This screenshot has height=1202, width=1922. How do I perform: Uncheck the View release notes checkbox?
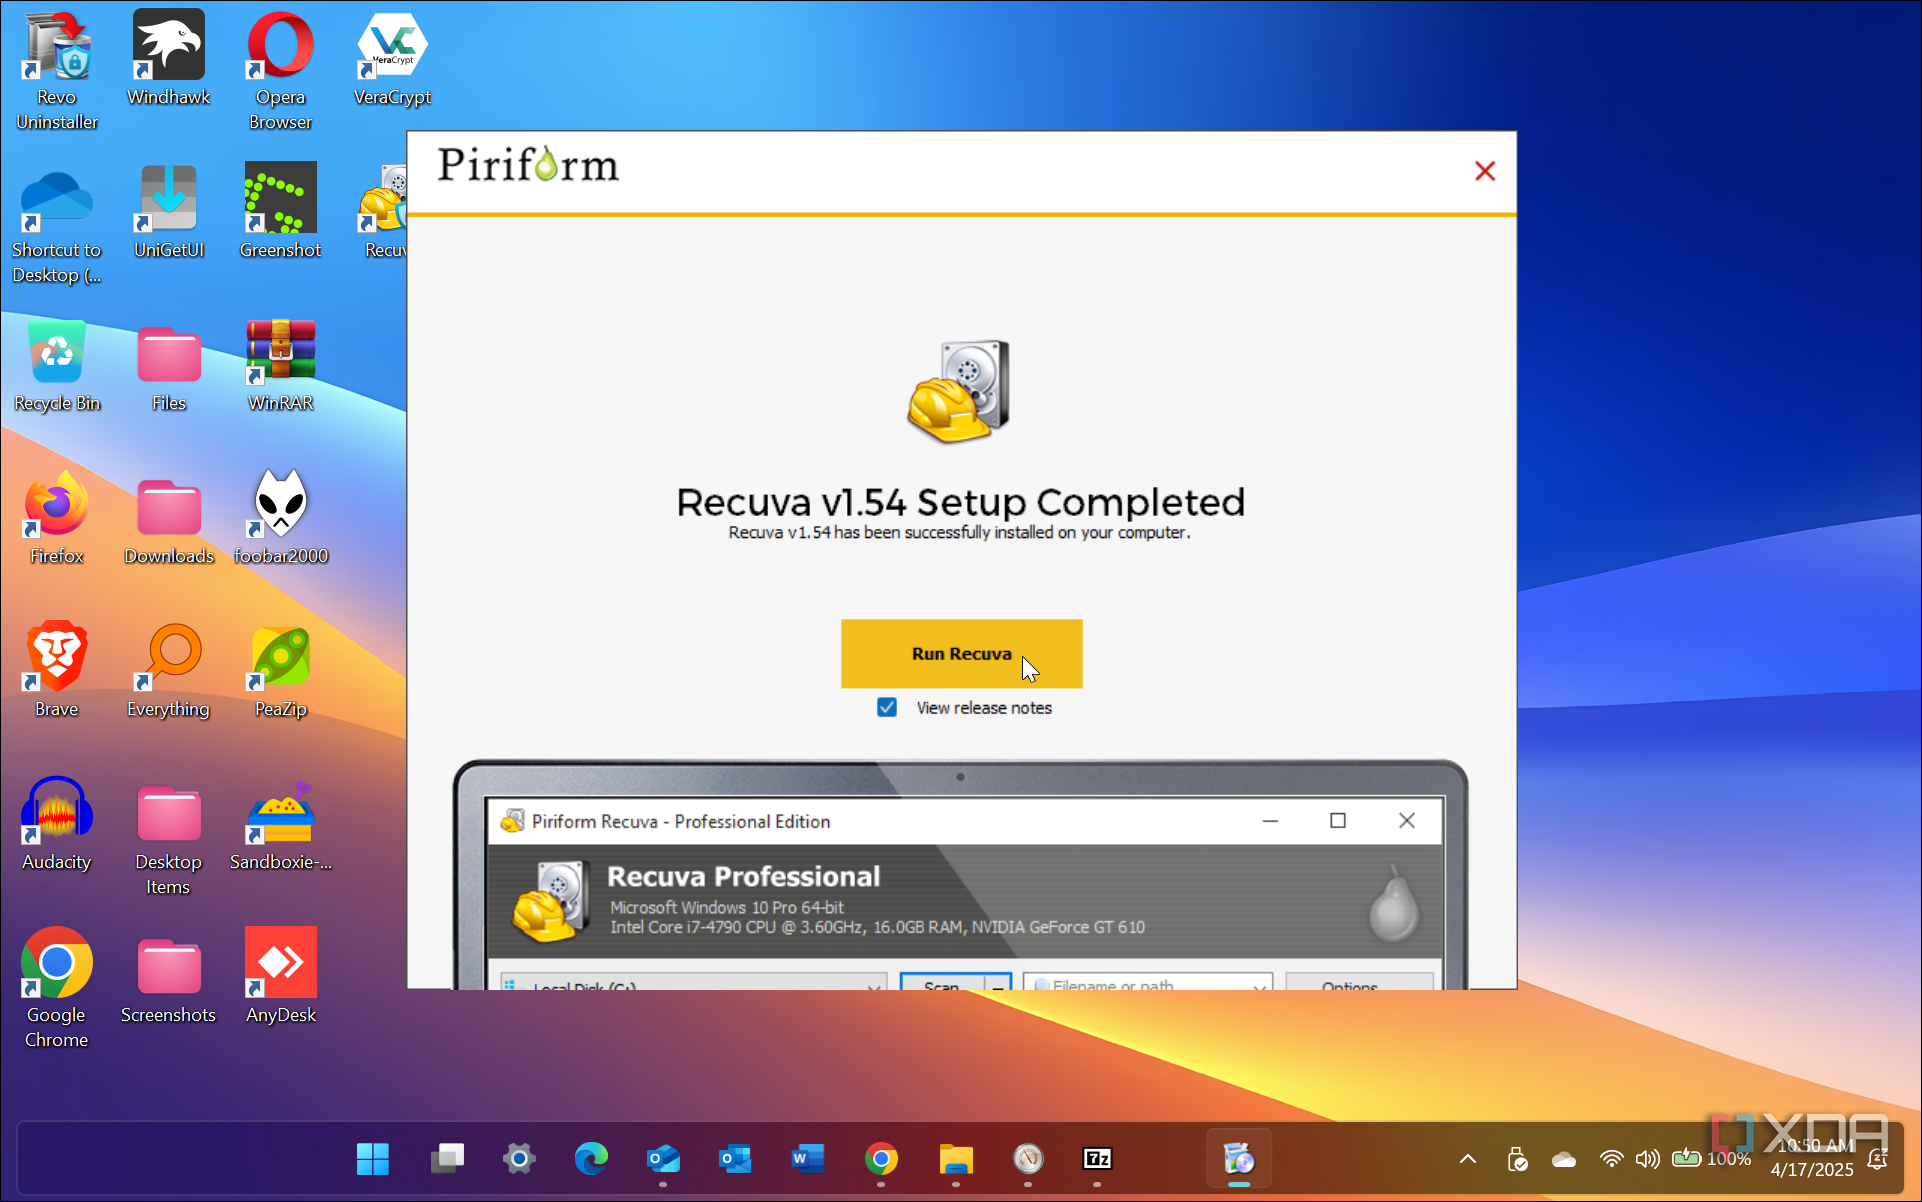pos(887,707)
